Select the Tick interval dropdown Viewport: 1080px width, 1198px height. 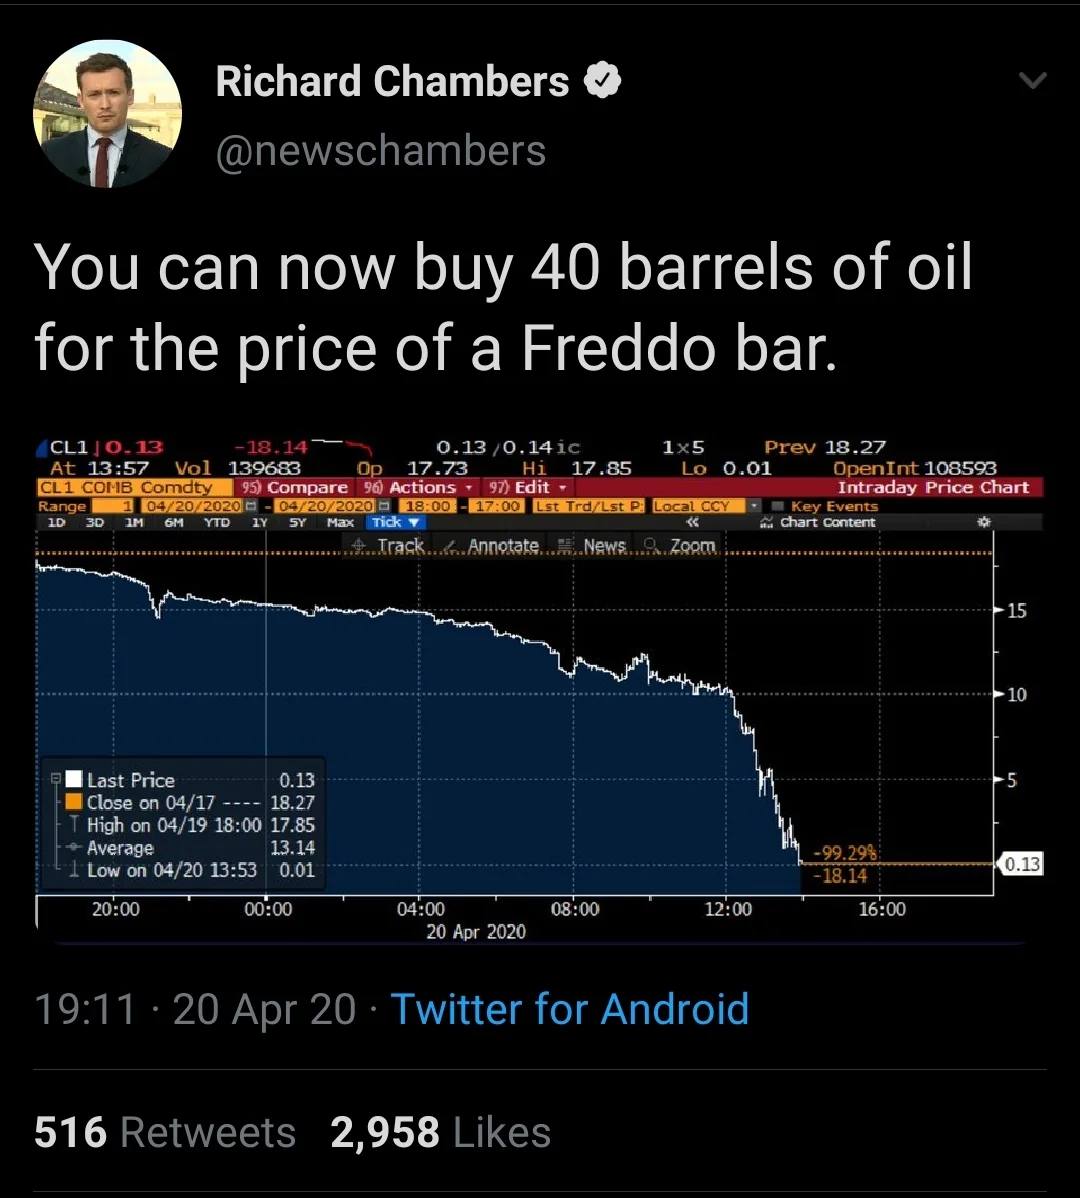click(395, 523)
